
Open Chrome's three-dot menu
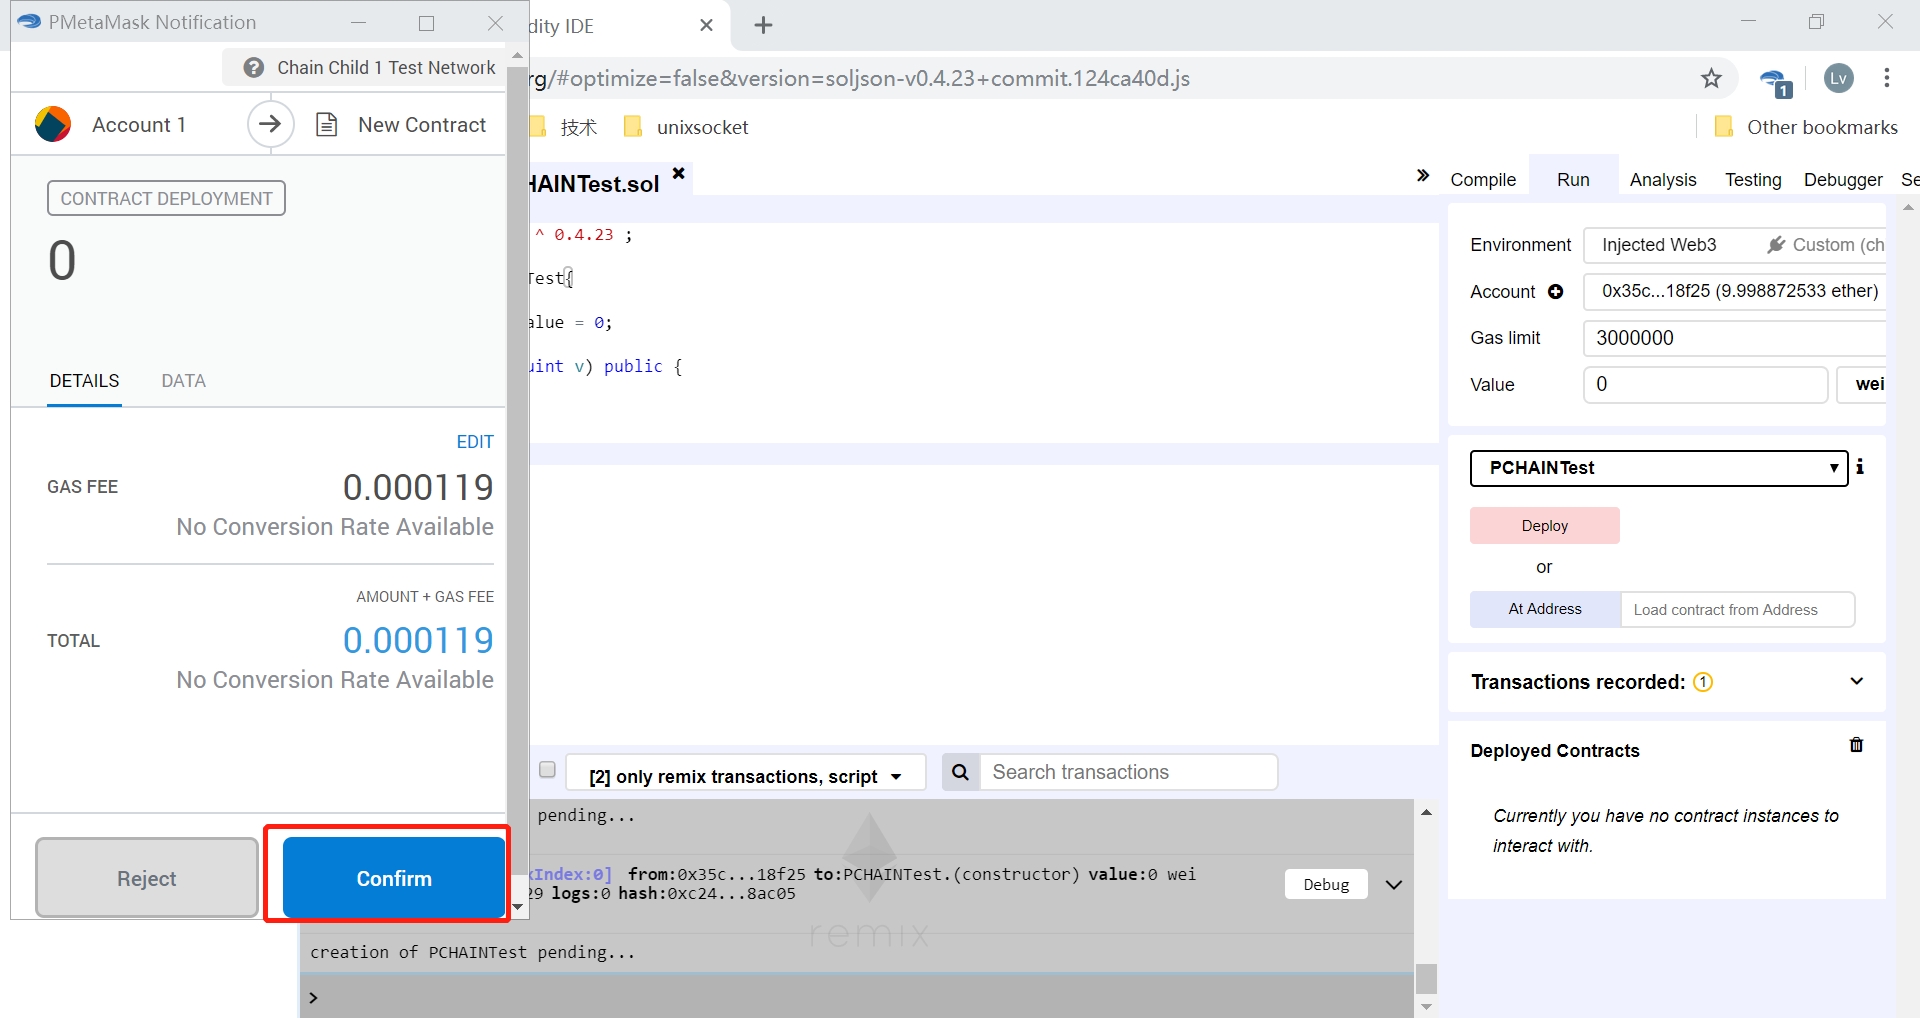[1886, 79]
